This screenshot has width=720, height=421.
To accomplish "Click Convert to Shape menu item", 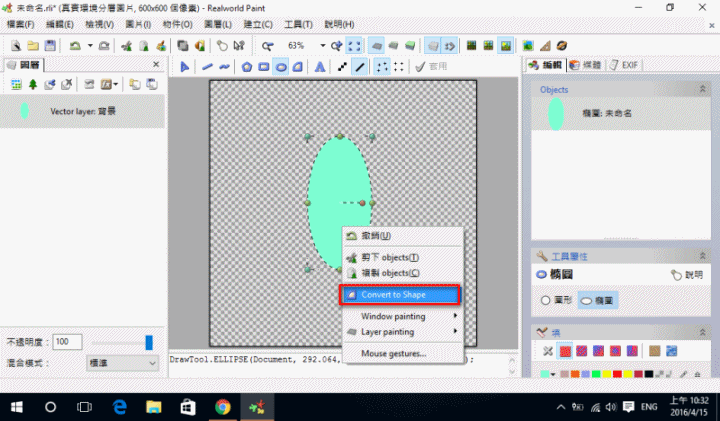I will coord(400,295).
